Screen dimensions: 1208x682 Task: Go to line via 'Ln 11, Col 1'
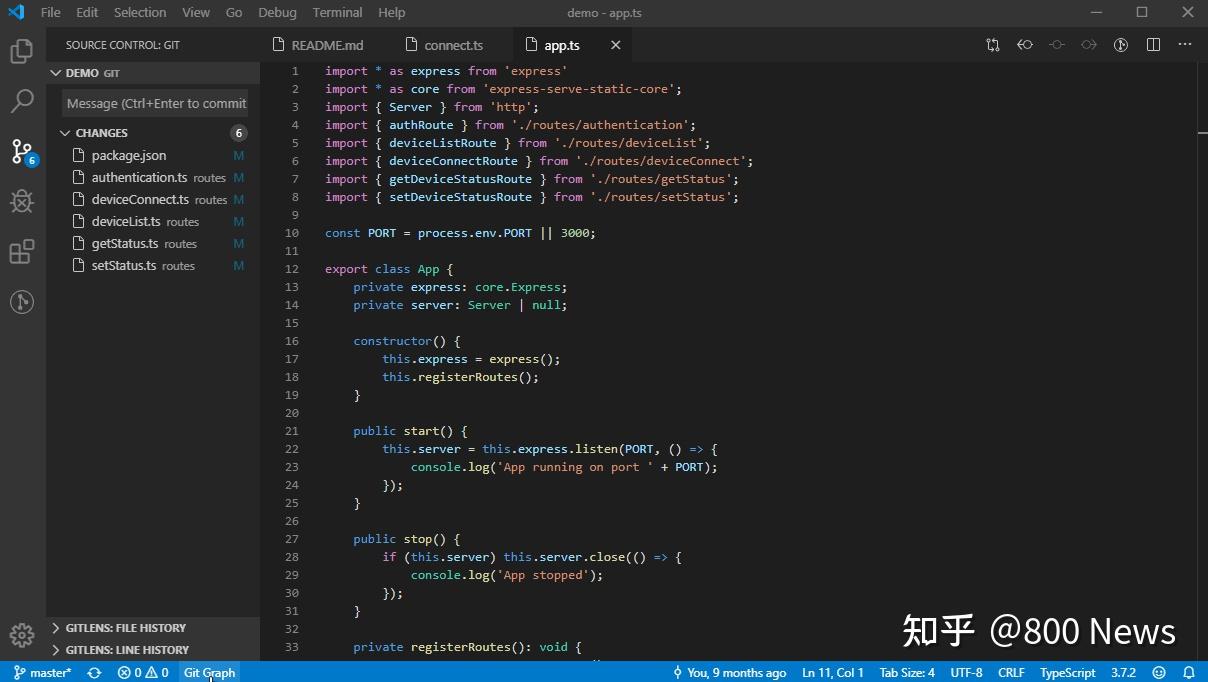coord(833,673)
